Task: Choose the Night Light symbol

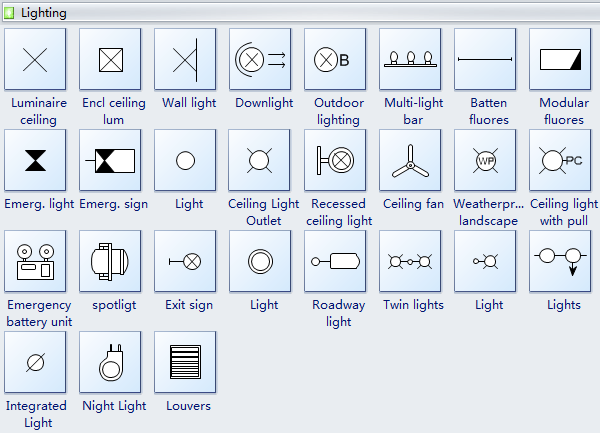Action: (110, 362)
